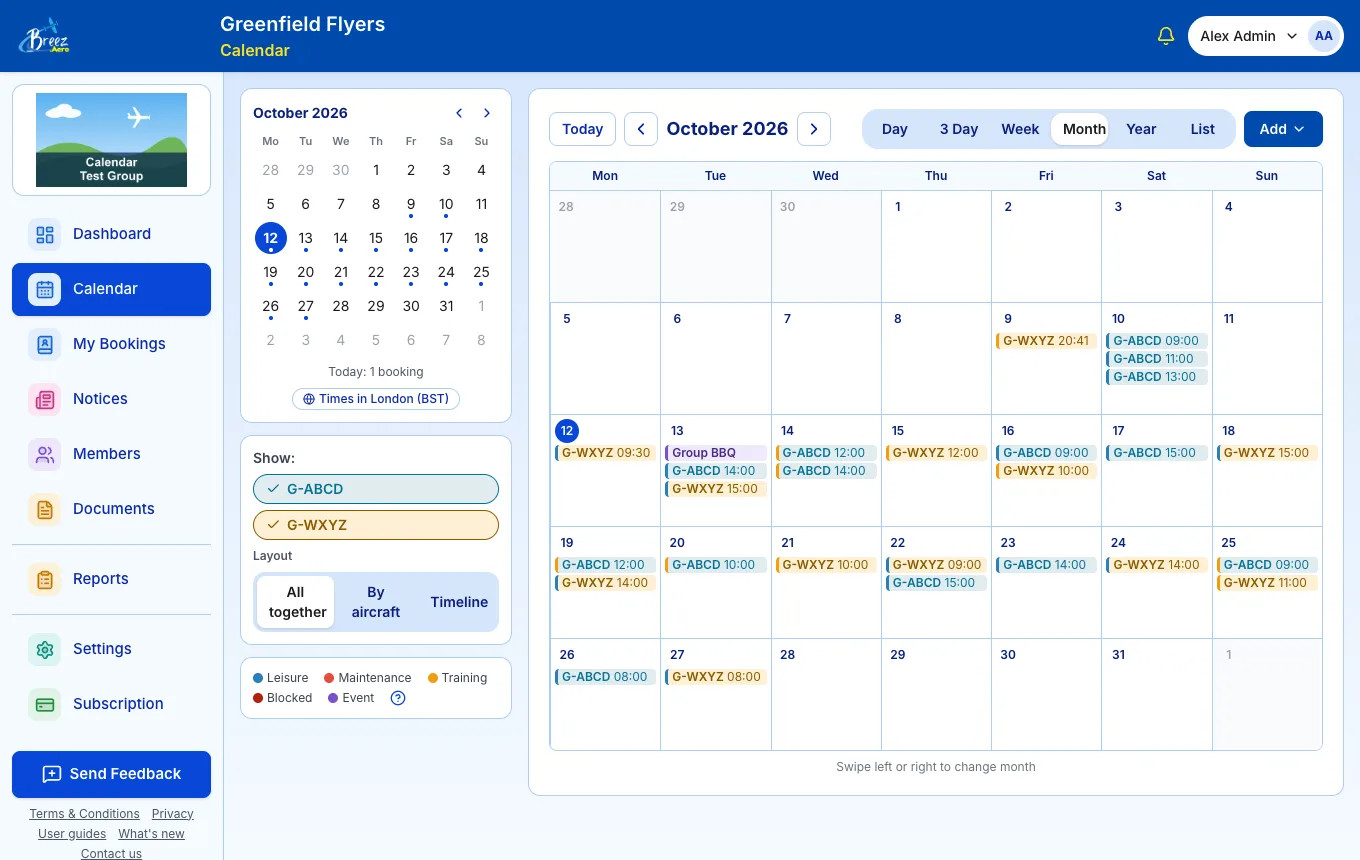Click the AA avatar circle
1360x860 pixels.
[1324, 36]
